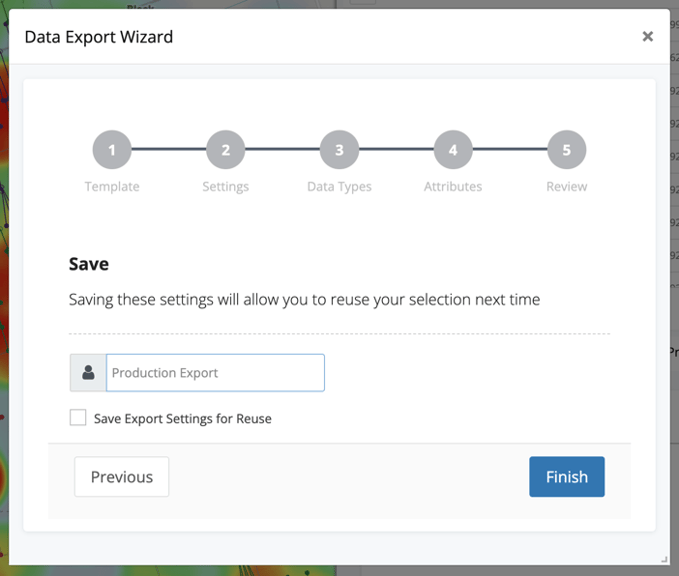Click the user icon beside name field
This screenshot has width=679, height=576.
point(88,373)
